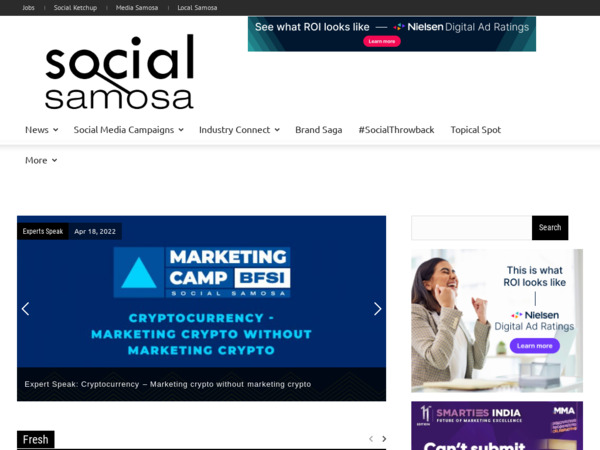Expand the More menu

41,160
